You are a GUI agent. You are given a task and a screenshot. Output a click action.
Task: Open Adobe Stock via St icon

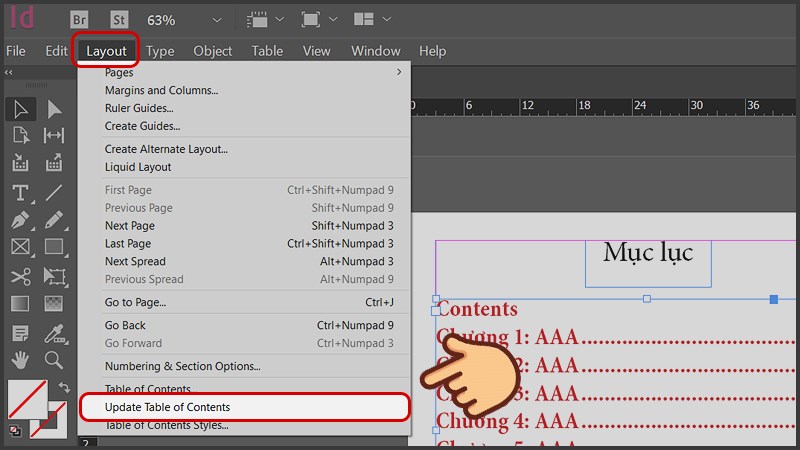tap(119, 20)
